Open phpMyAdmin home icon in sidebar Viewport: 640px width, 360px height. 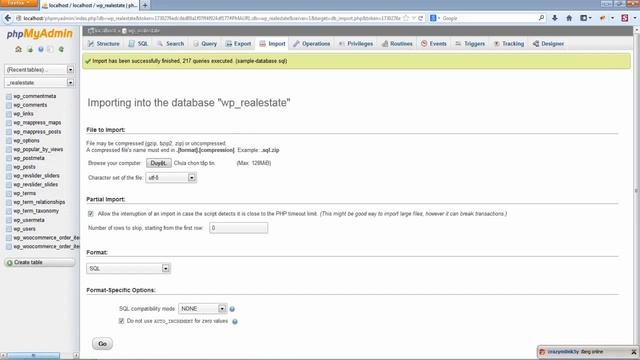(18, 49)
